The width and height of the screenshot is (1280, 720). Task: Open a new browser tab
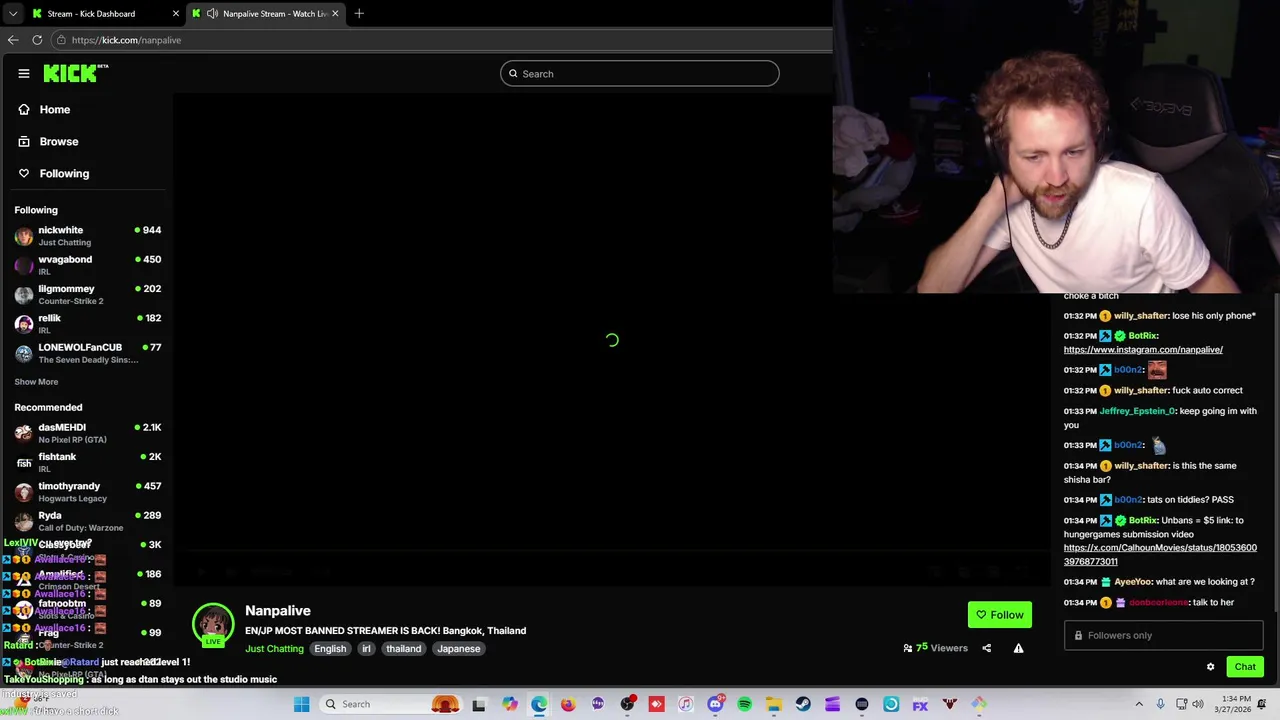(359, 13)
